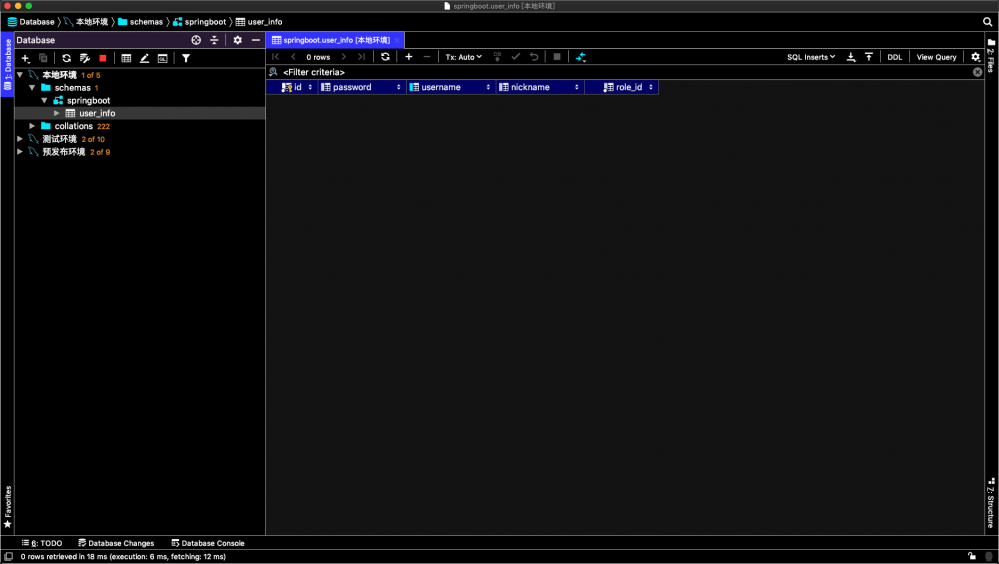Expand the collations folder
999x564 pixels.
click(x=32, y=126)
